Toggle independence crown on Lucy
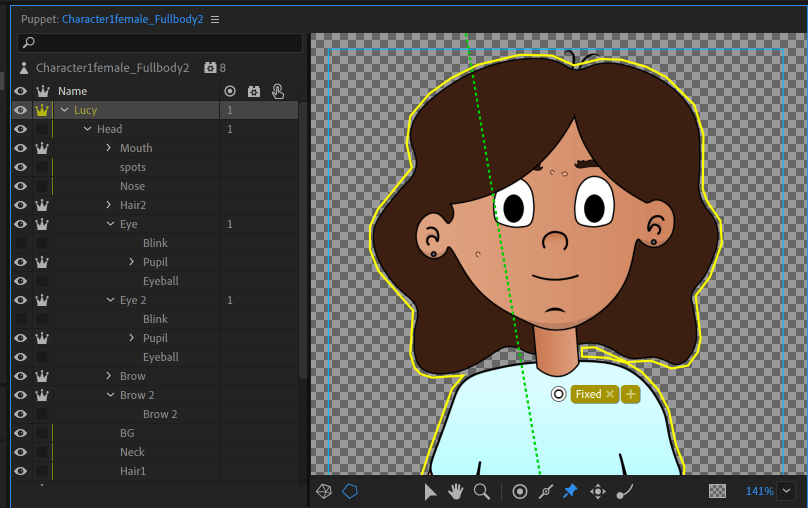 [42, 110]
